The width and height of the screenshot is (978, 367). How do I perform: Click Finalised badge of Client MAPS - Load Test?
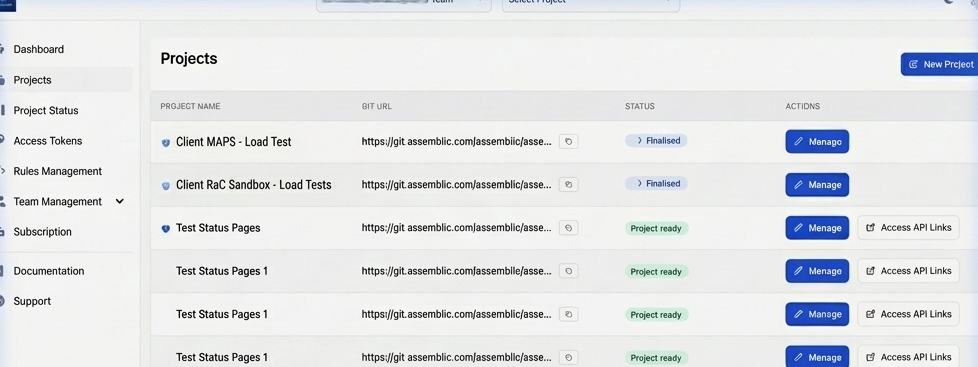tap(656, 141)
